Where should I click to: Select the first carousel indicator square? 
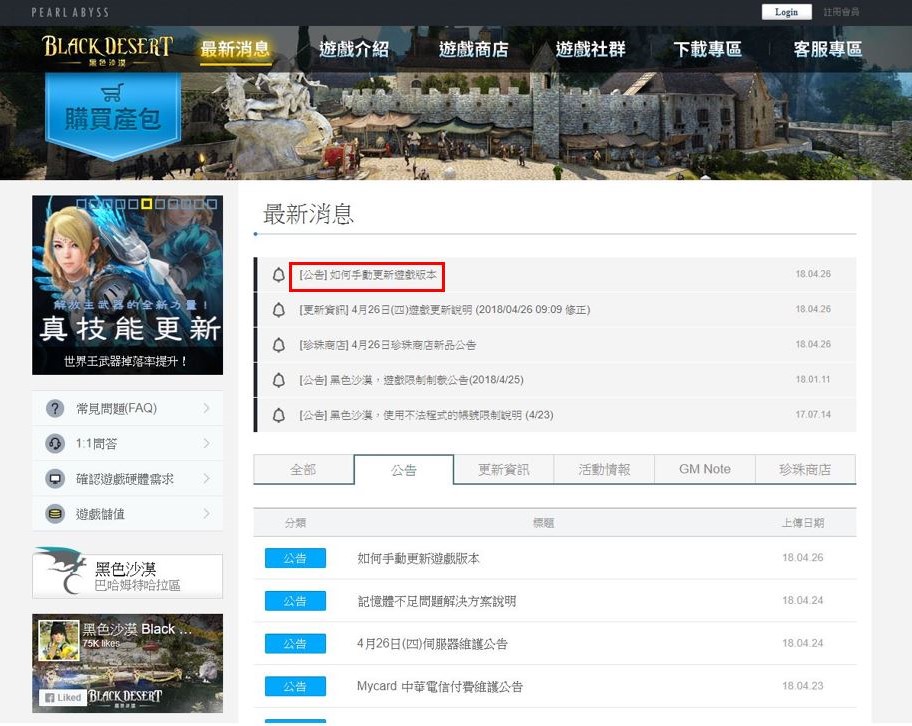click(x=81, y=204)
